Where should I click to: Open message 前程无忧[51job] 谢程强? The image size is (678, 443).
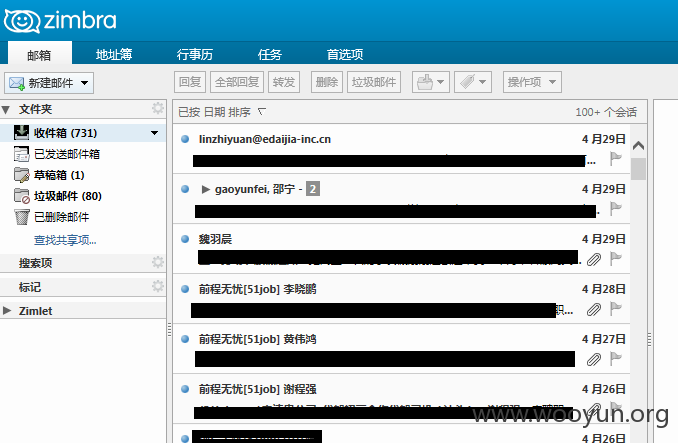coord(401,399)
